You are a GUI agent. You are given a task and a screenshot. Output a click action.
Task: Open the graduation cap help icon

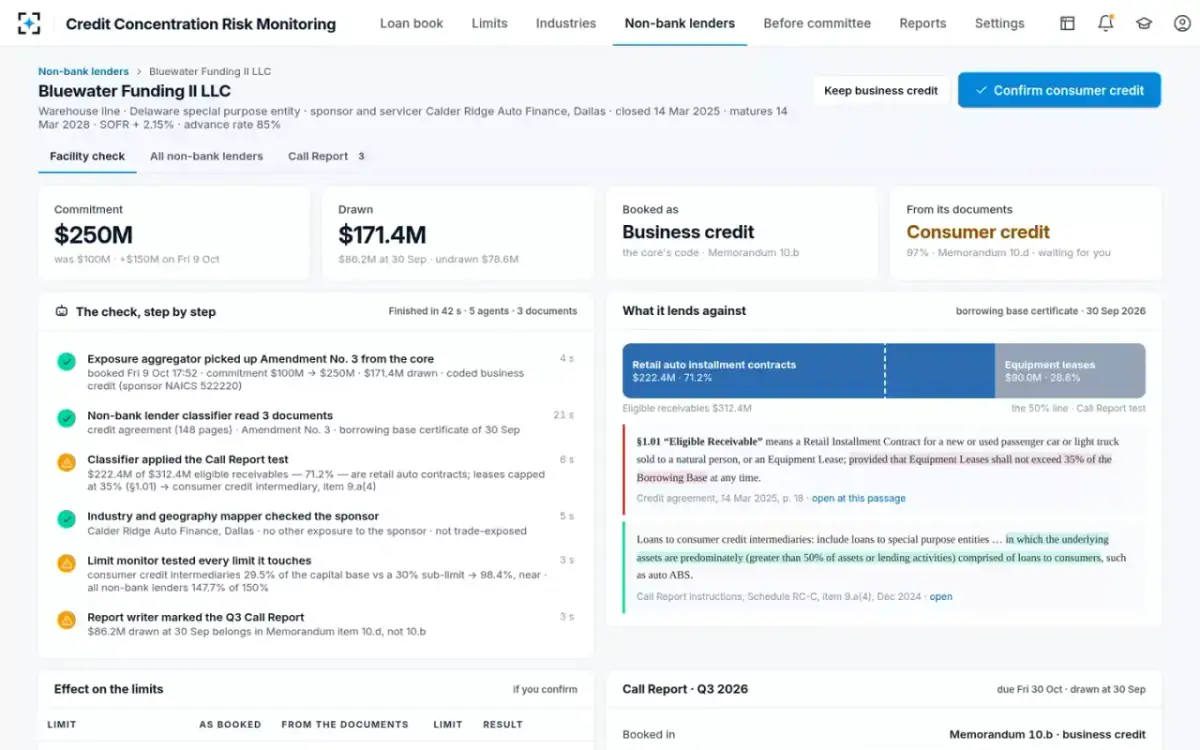point(1144,23)
